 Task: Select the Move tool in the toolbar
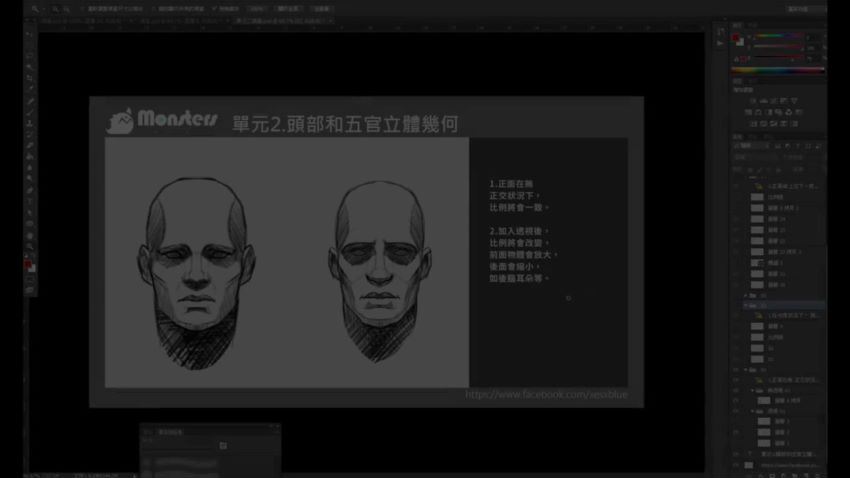click(x=30, y=34)
